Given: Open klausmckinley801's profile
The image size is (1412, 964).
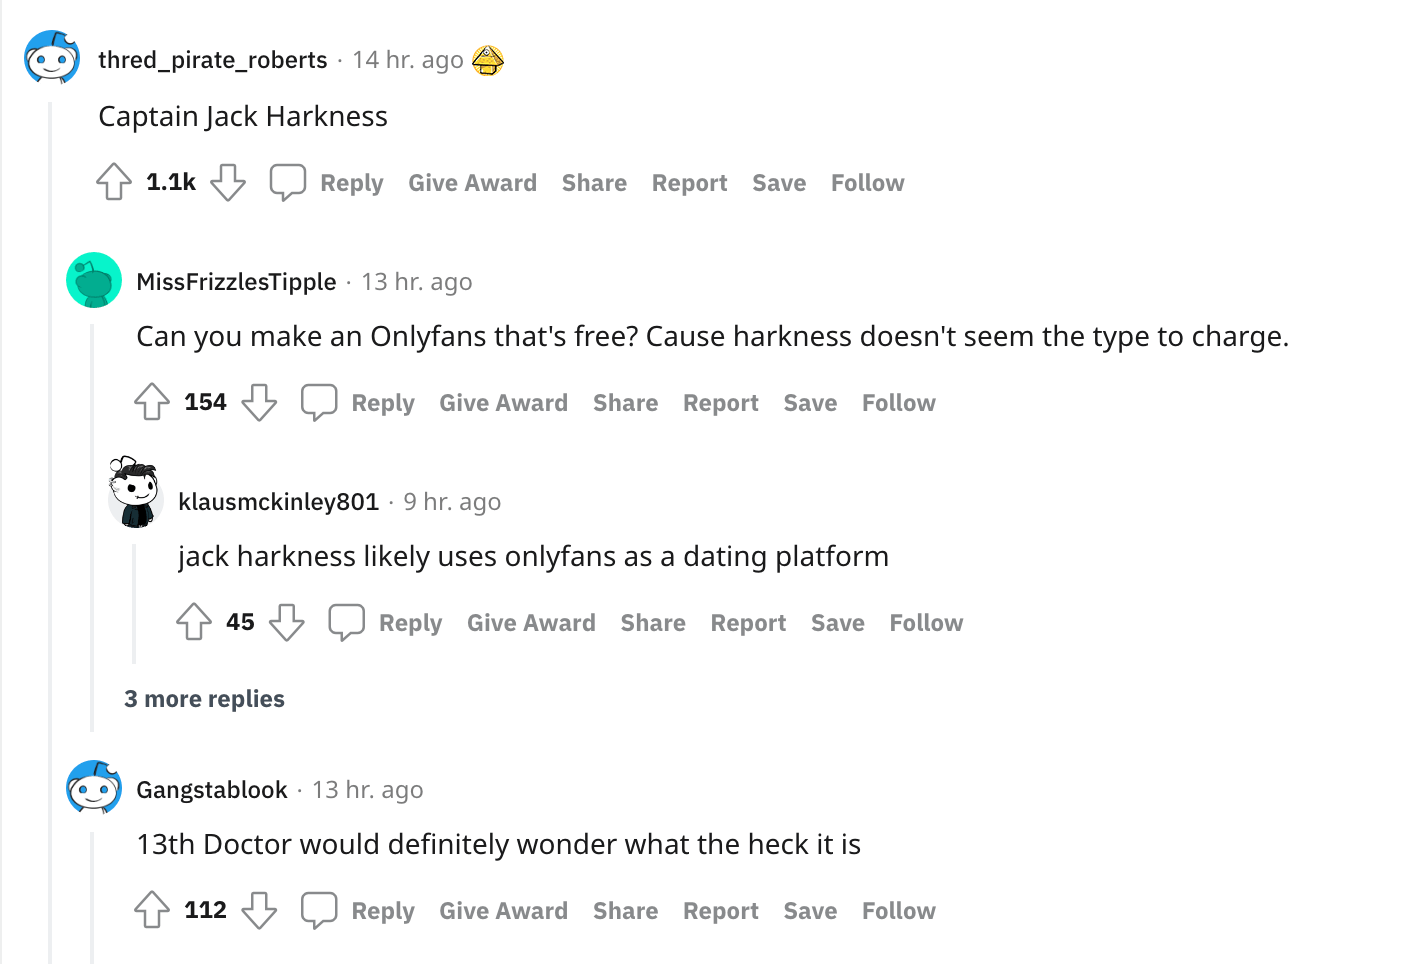Looking at the screenshot, I should [x=279, y=501].
